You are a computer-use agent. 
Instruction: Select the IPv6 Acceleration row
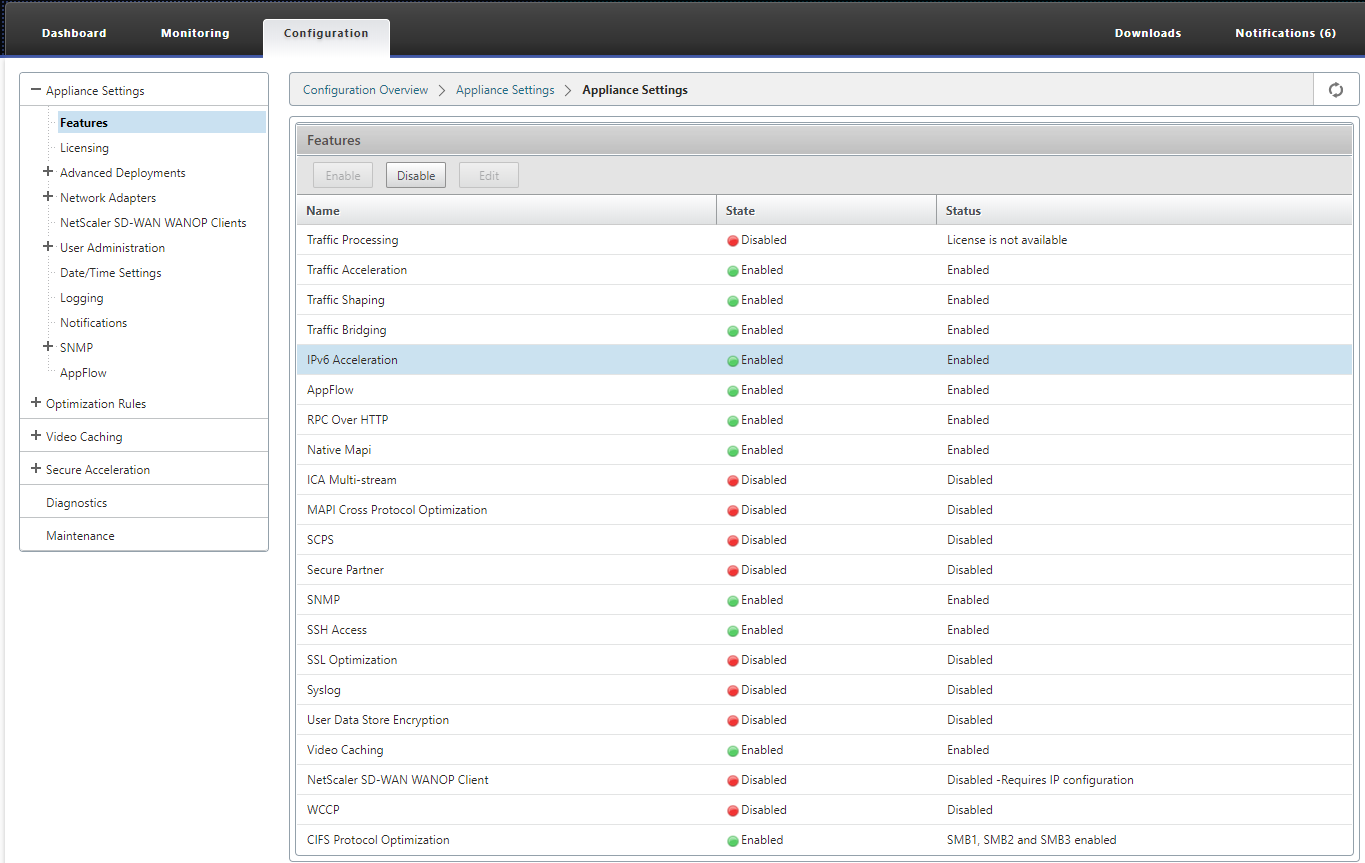(x=824, y=360)
